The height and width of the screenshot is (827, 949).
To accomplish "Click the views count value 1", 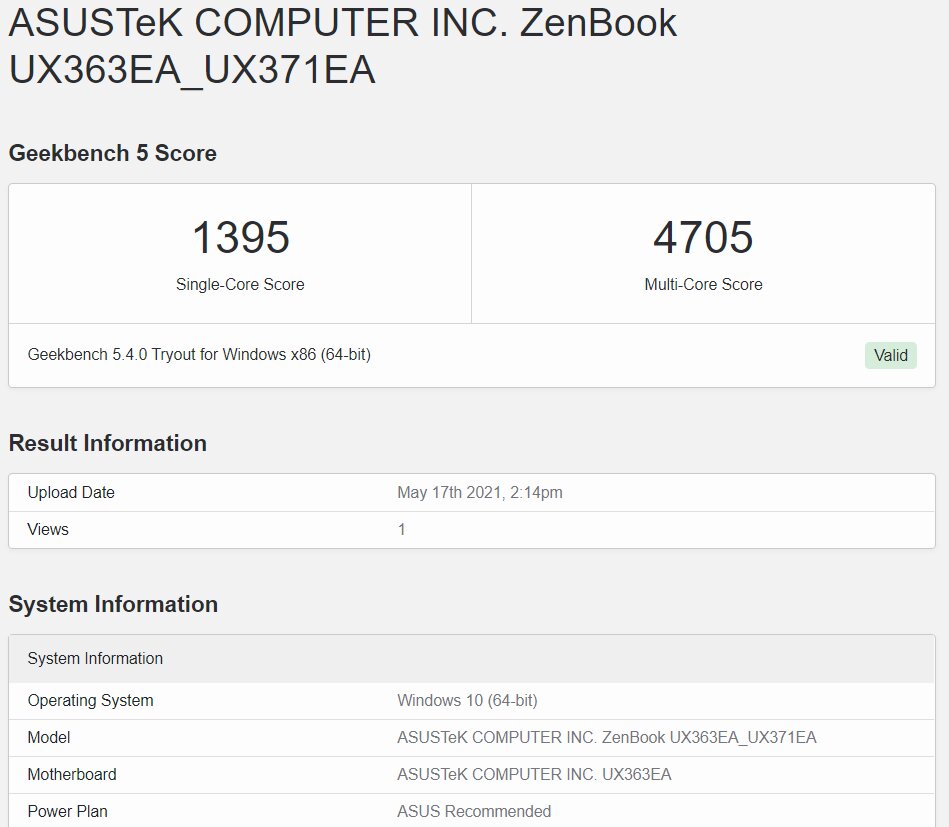I will pyautogui.click(x=401, y=529).
